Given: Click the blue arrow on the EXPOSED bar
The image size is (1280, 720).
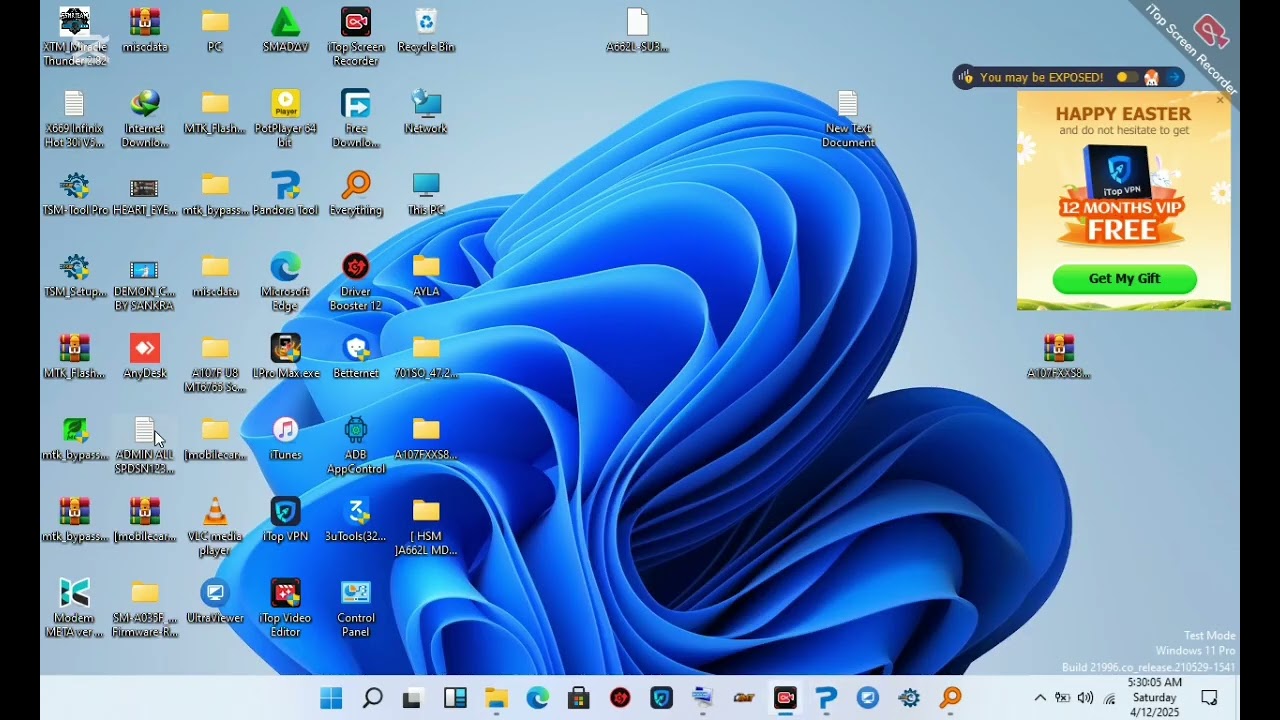Looking at the screenshot, I should point(1174,77).
